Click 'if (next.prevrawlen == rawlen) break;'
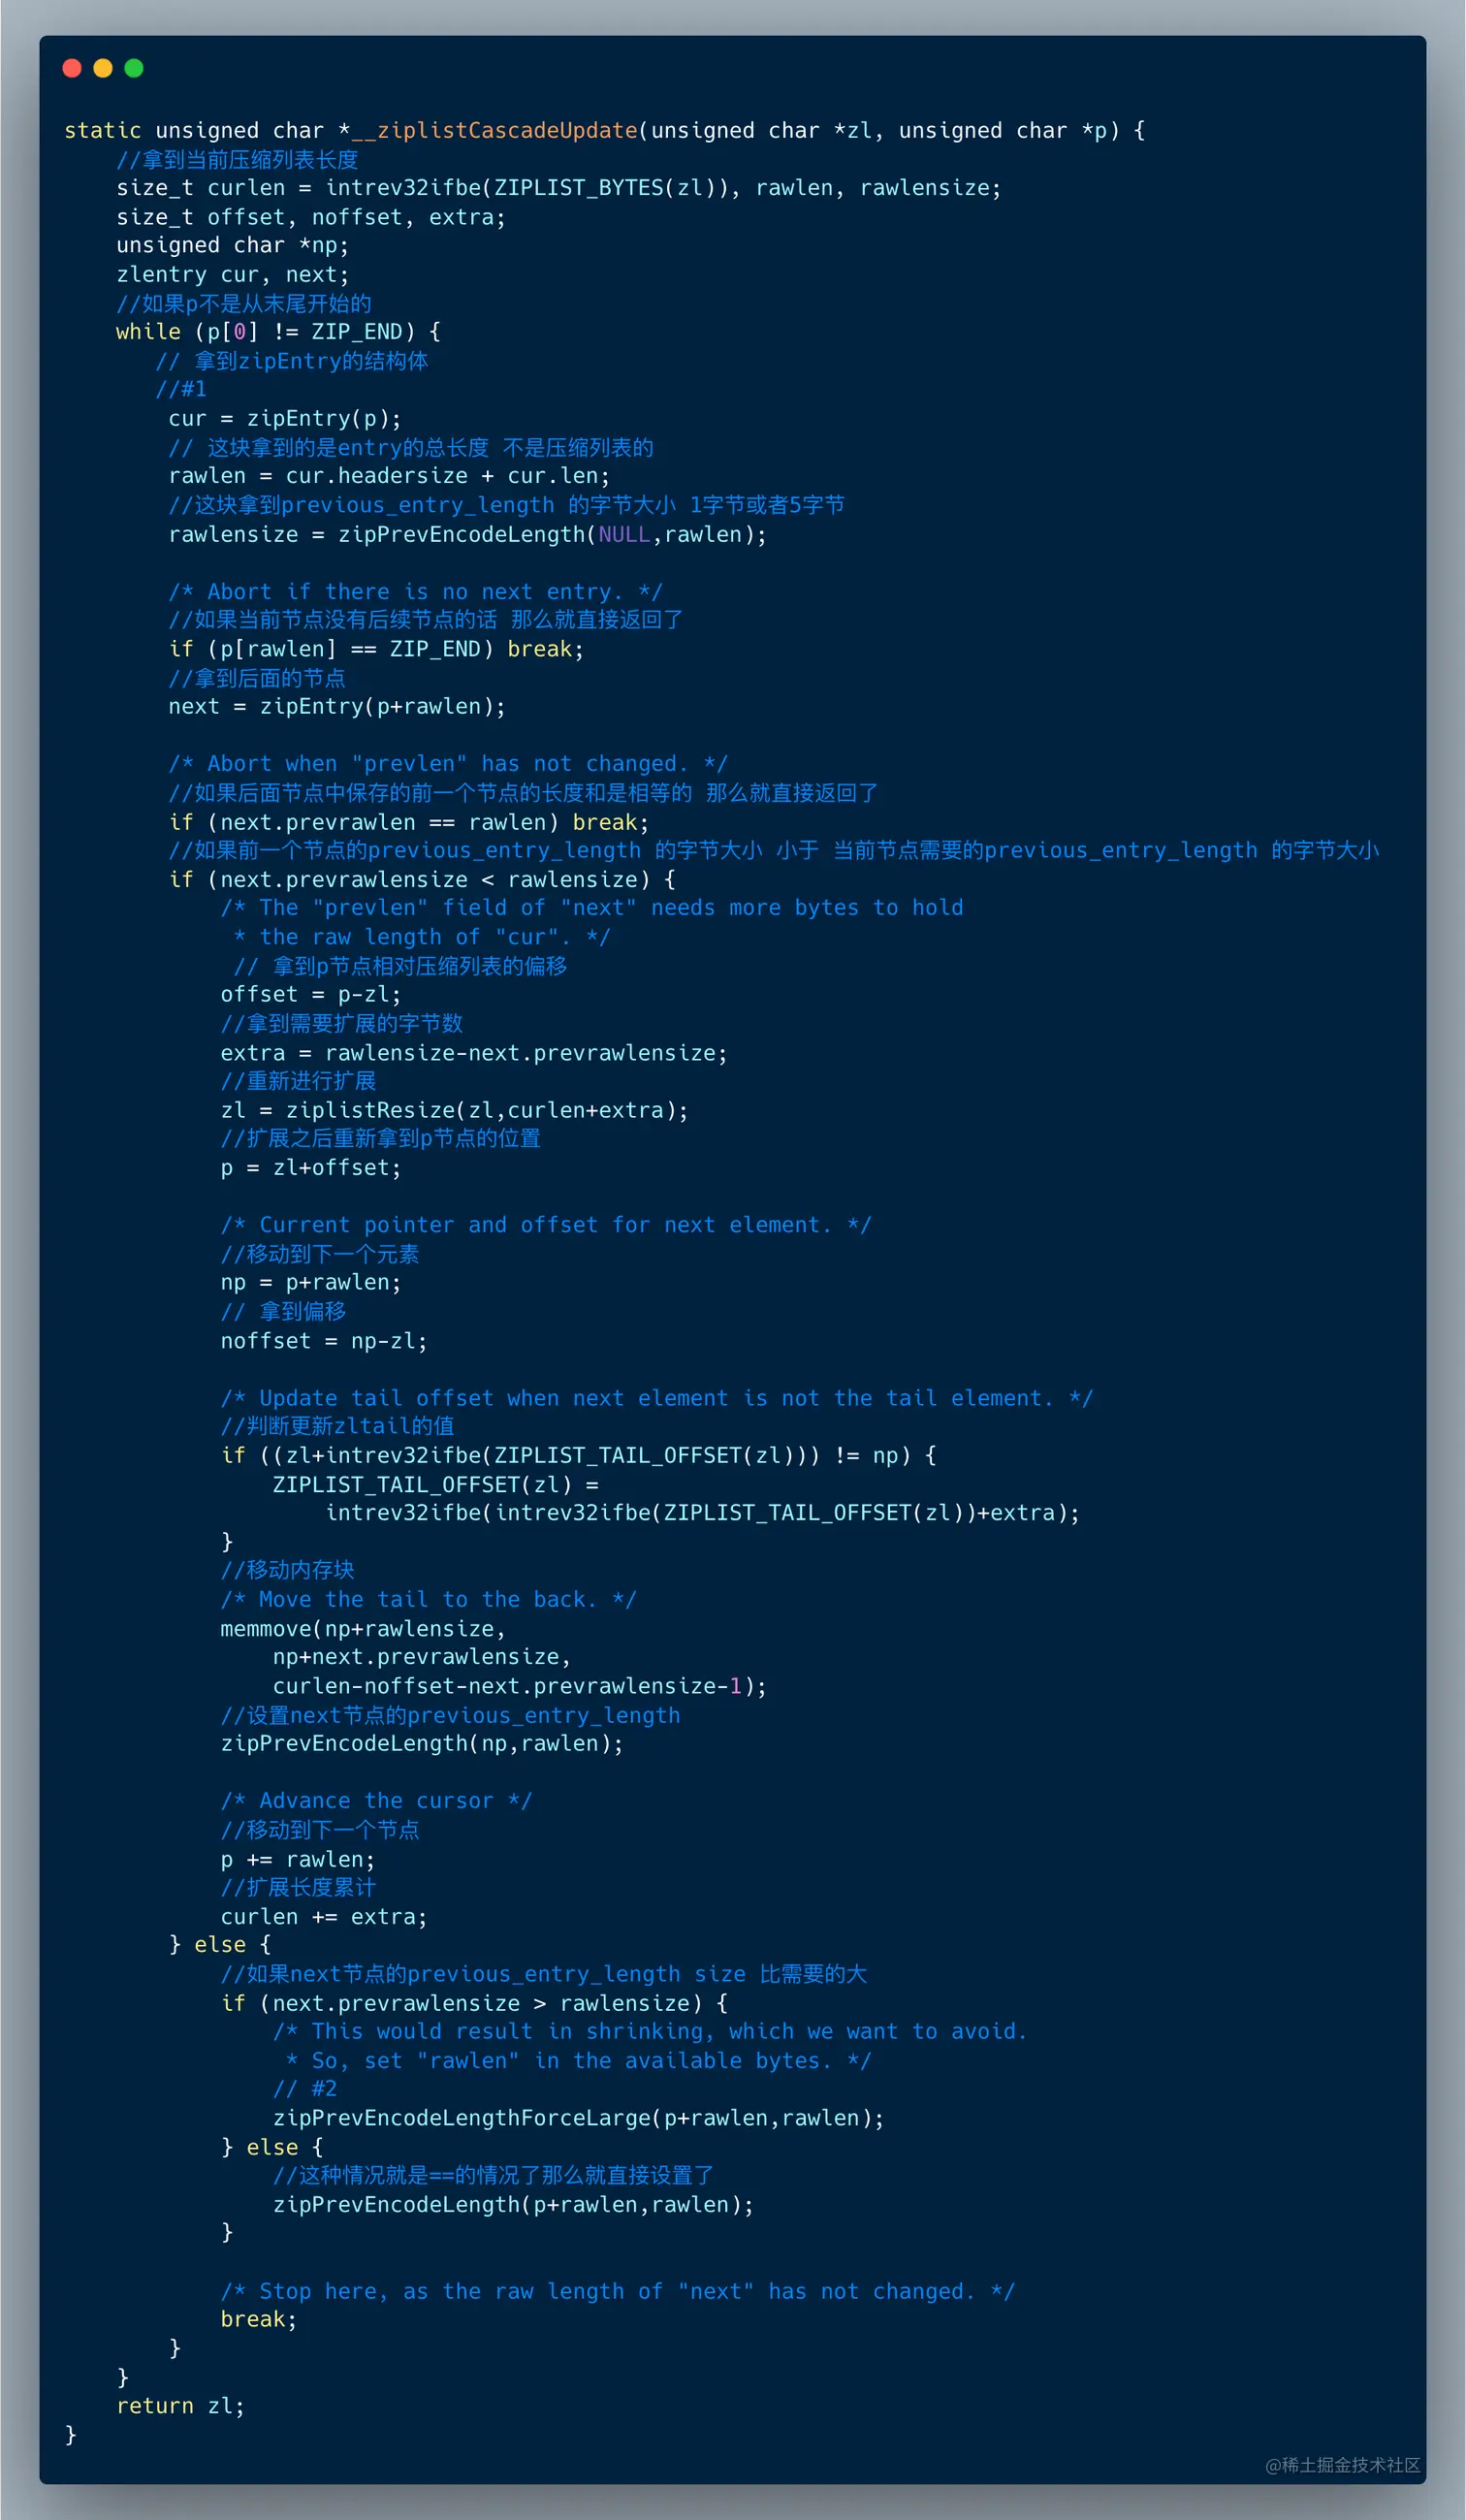The image size is (1466, 2520). point(409,822)
